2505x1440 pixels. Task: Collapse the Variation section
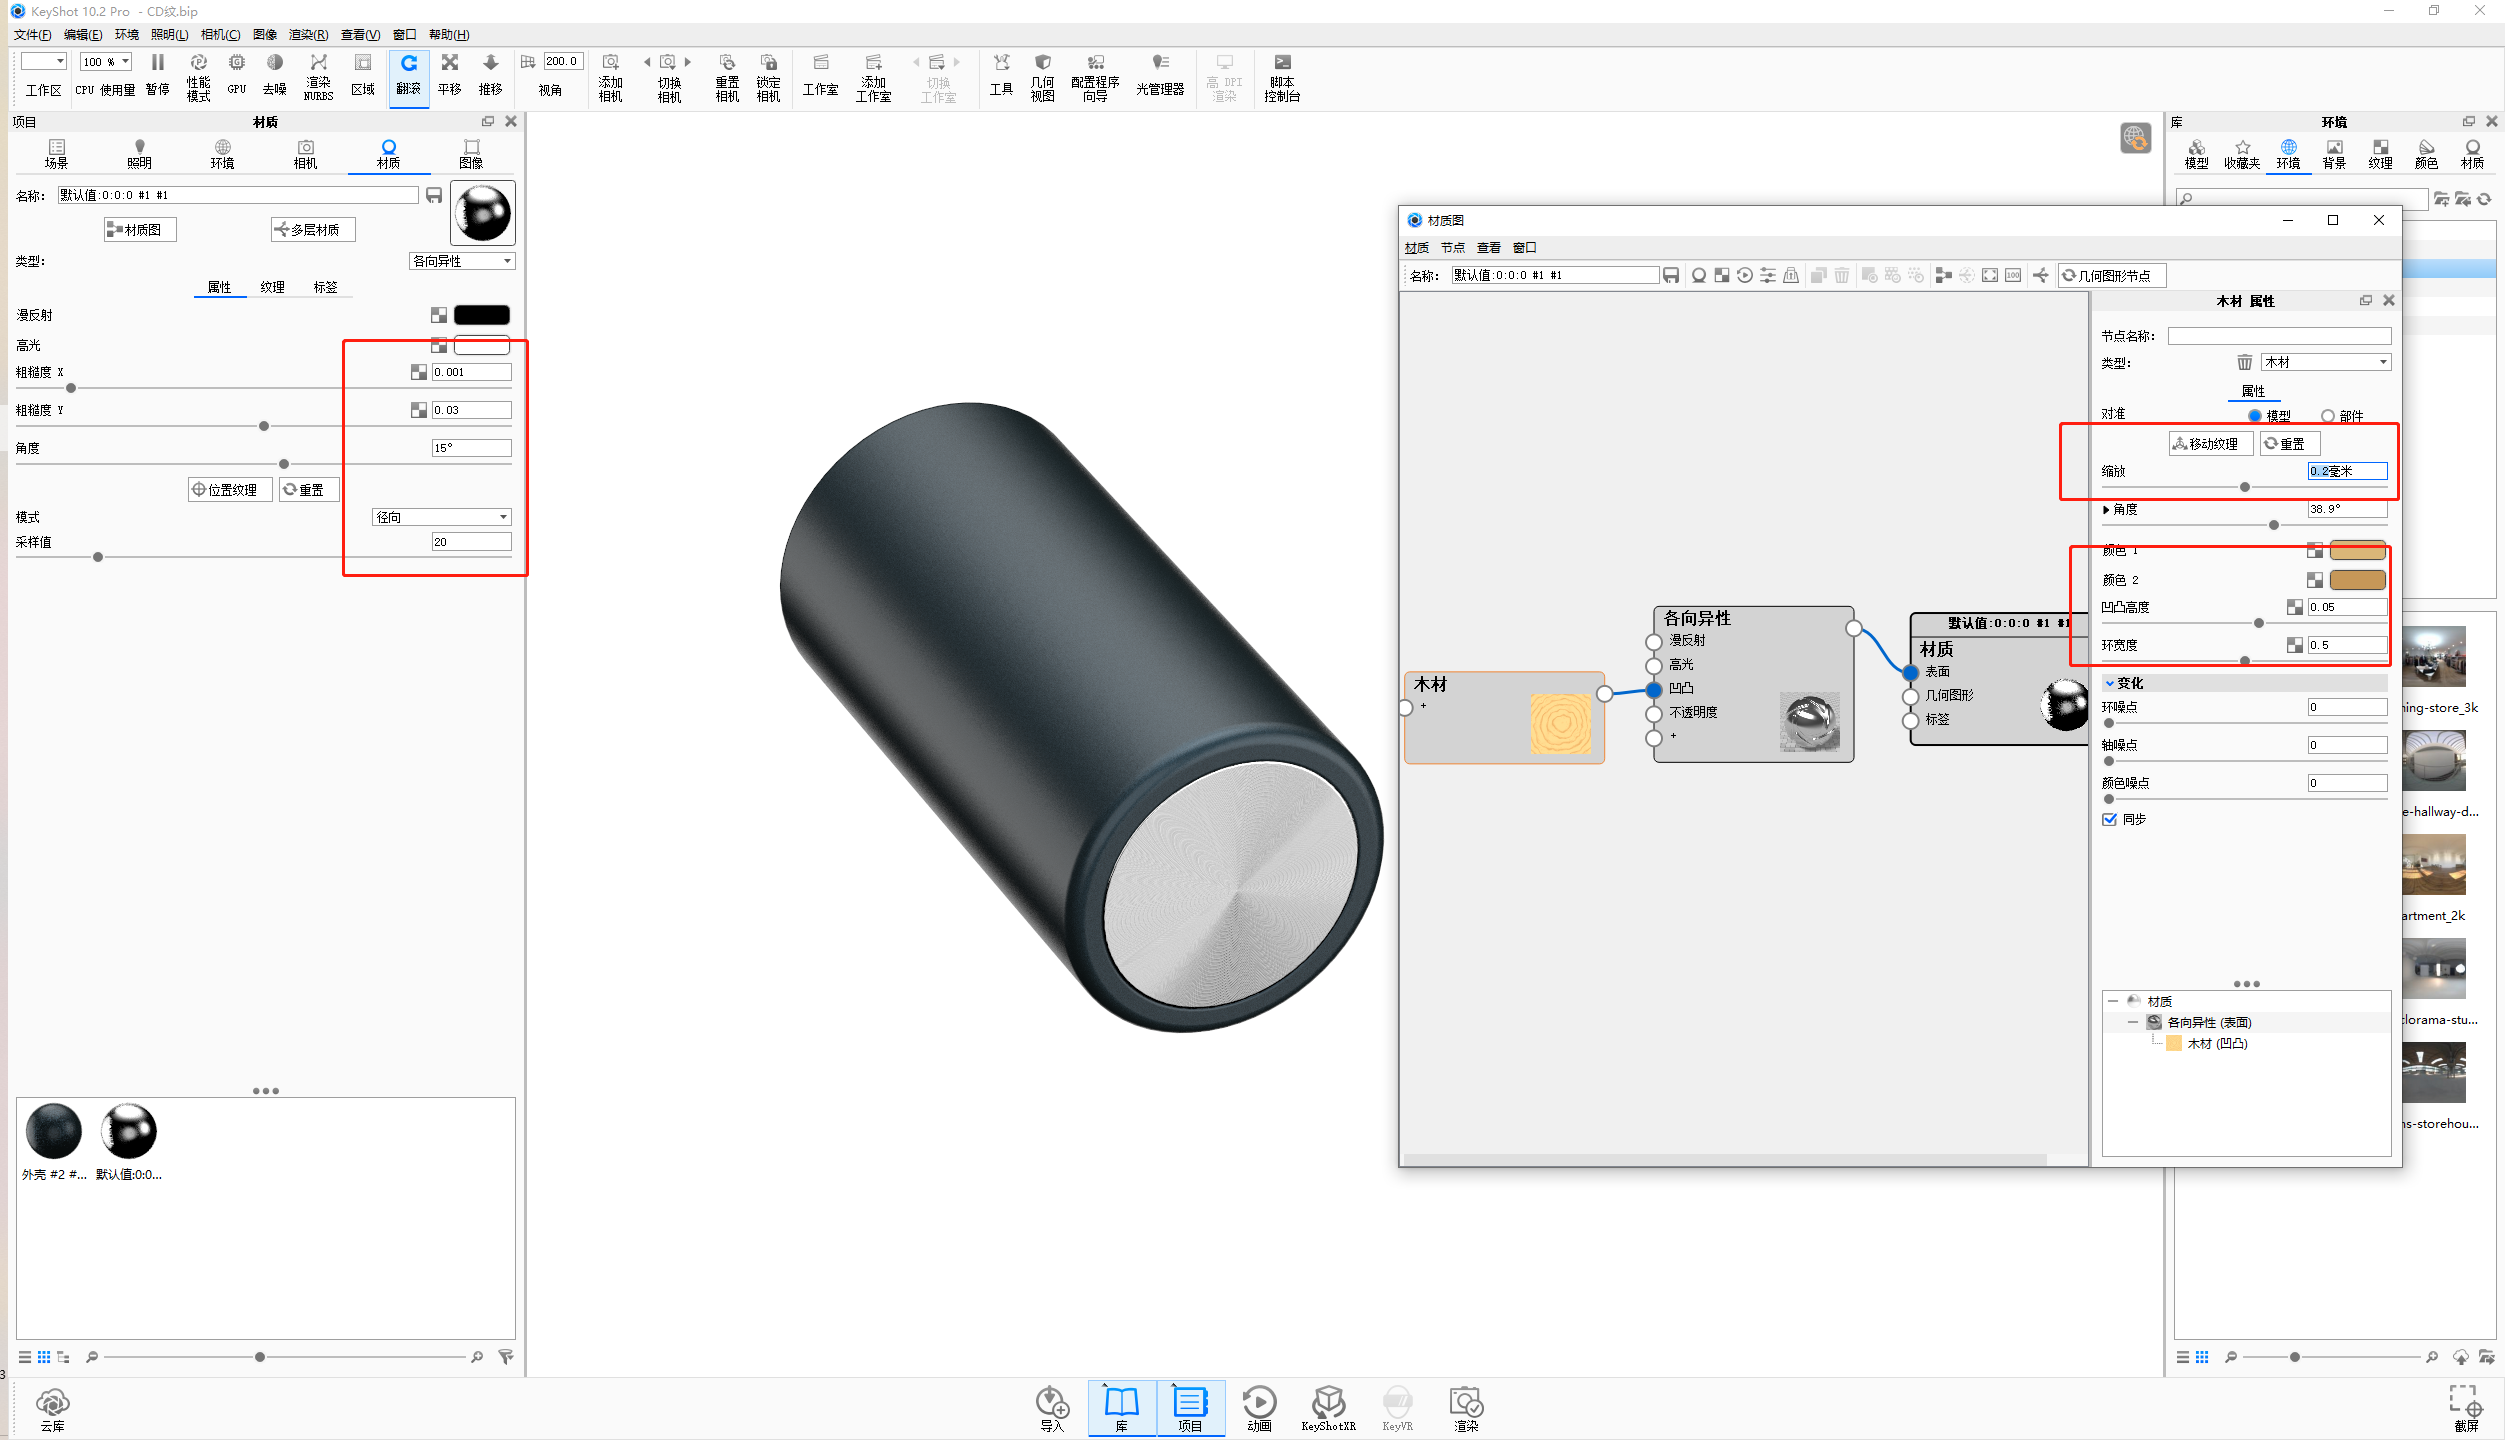click(2110, 683)
